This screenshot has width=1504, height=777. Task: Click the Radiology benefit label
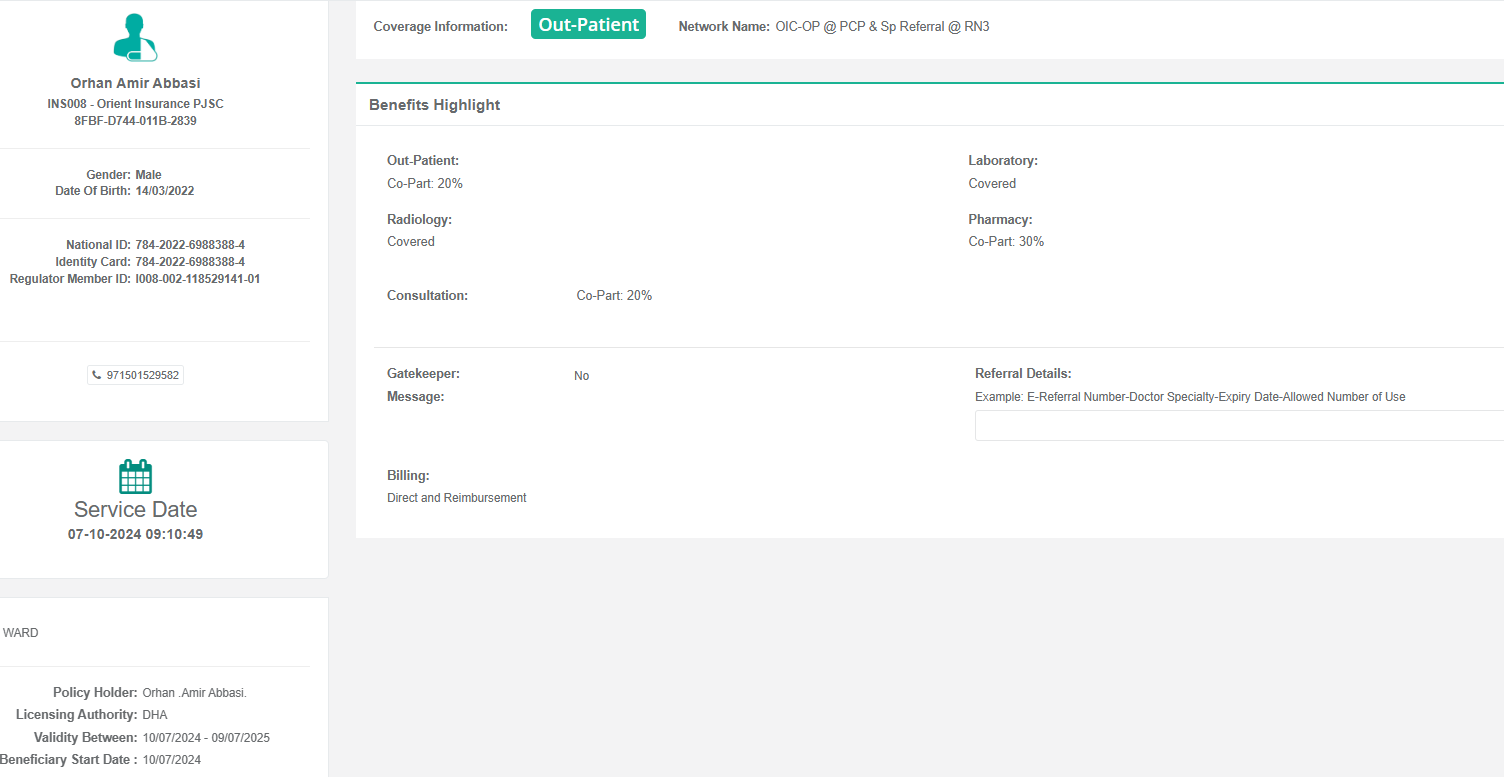[x=419, y=219]
